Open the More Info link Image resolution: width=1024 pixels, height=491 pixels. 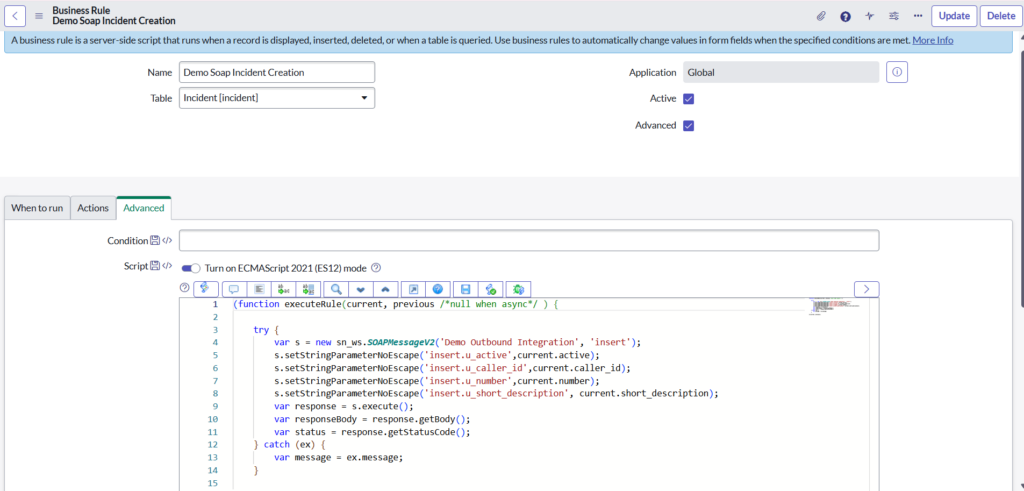932,40
